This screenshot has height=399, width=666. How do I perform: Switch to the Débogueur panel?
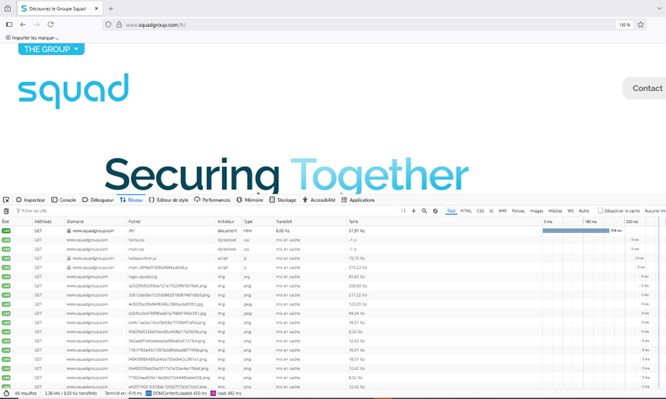(x=98, y=200)
